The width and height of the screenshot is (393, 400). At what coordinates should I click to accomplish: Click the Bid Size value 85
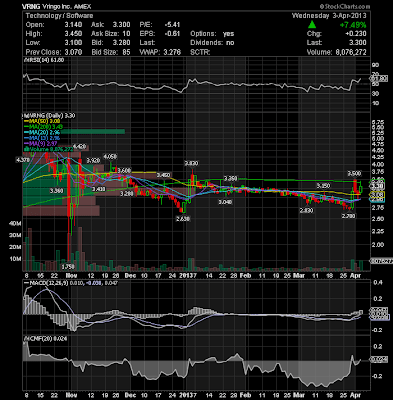tap(126, 52)
